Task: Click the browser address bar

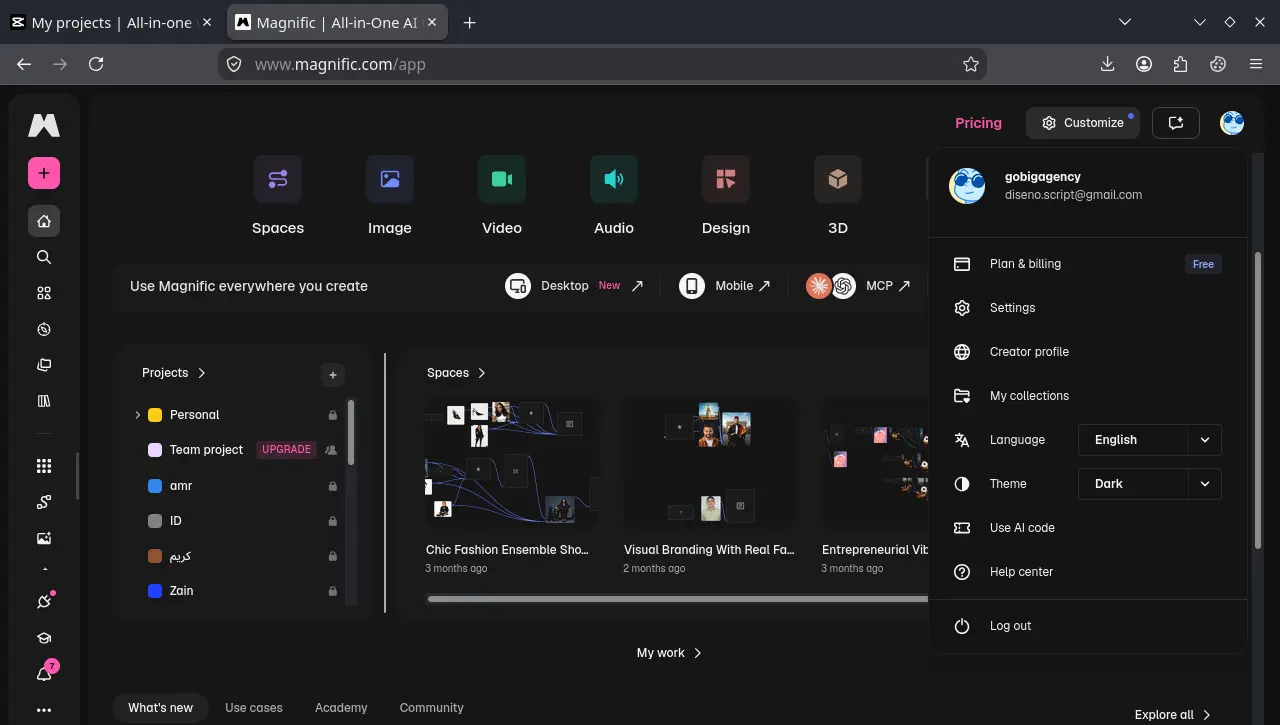Action: tap(600, 64)
